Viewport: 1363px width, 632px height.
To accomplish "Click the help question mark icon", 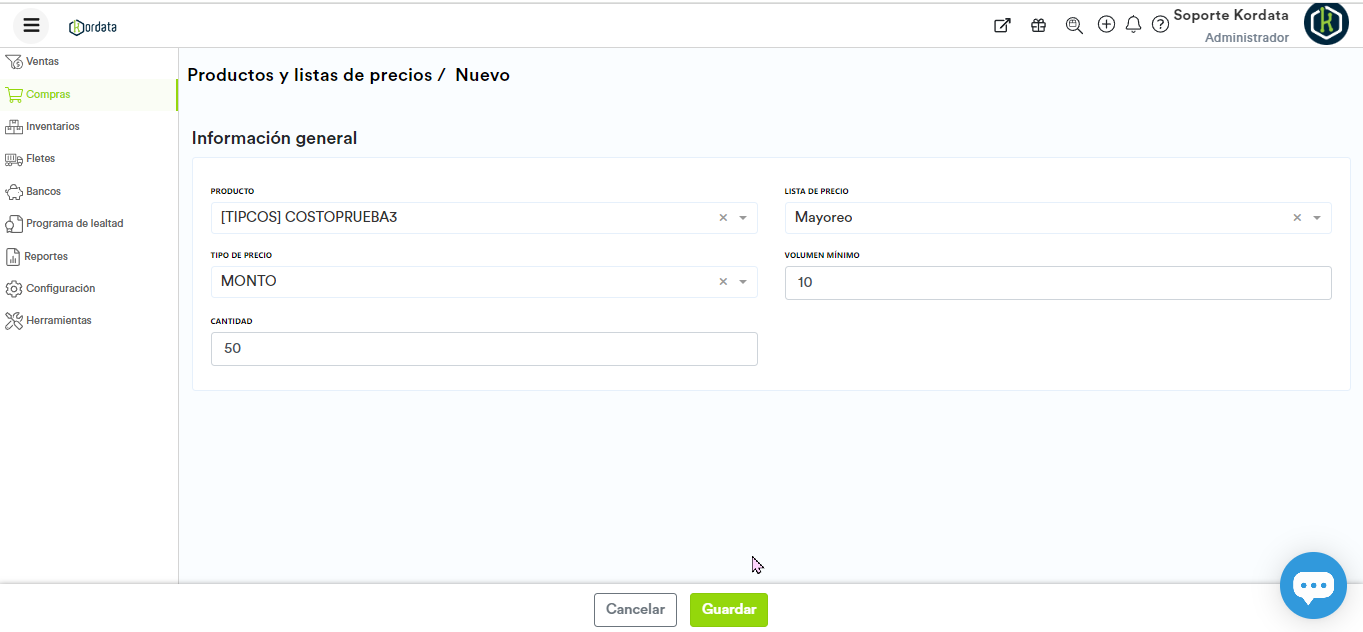I will click(1160, 25).
